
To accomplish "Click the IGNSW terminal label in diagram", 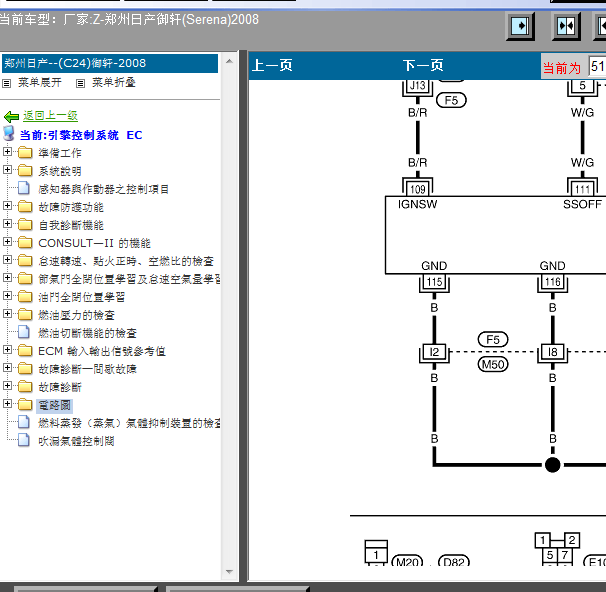I will point(417,204).
